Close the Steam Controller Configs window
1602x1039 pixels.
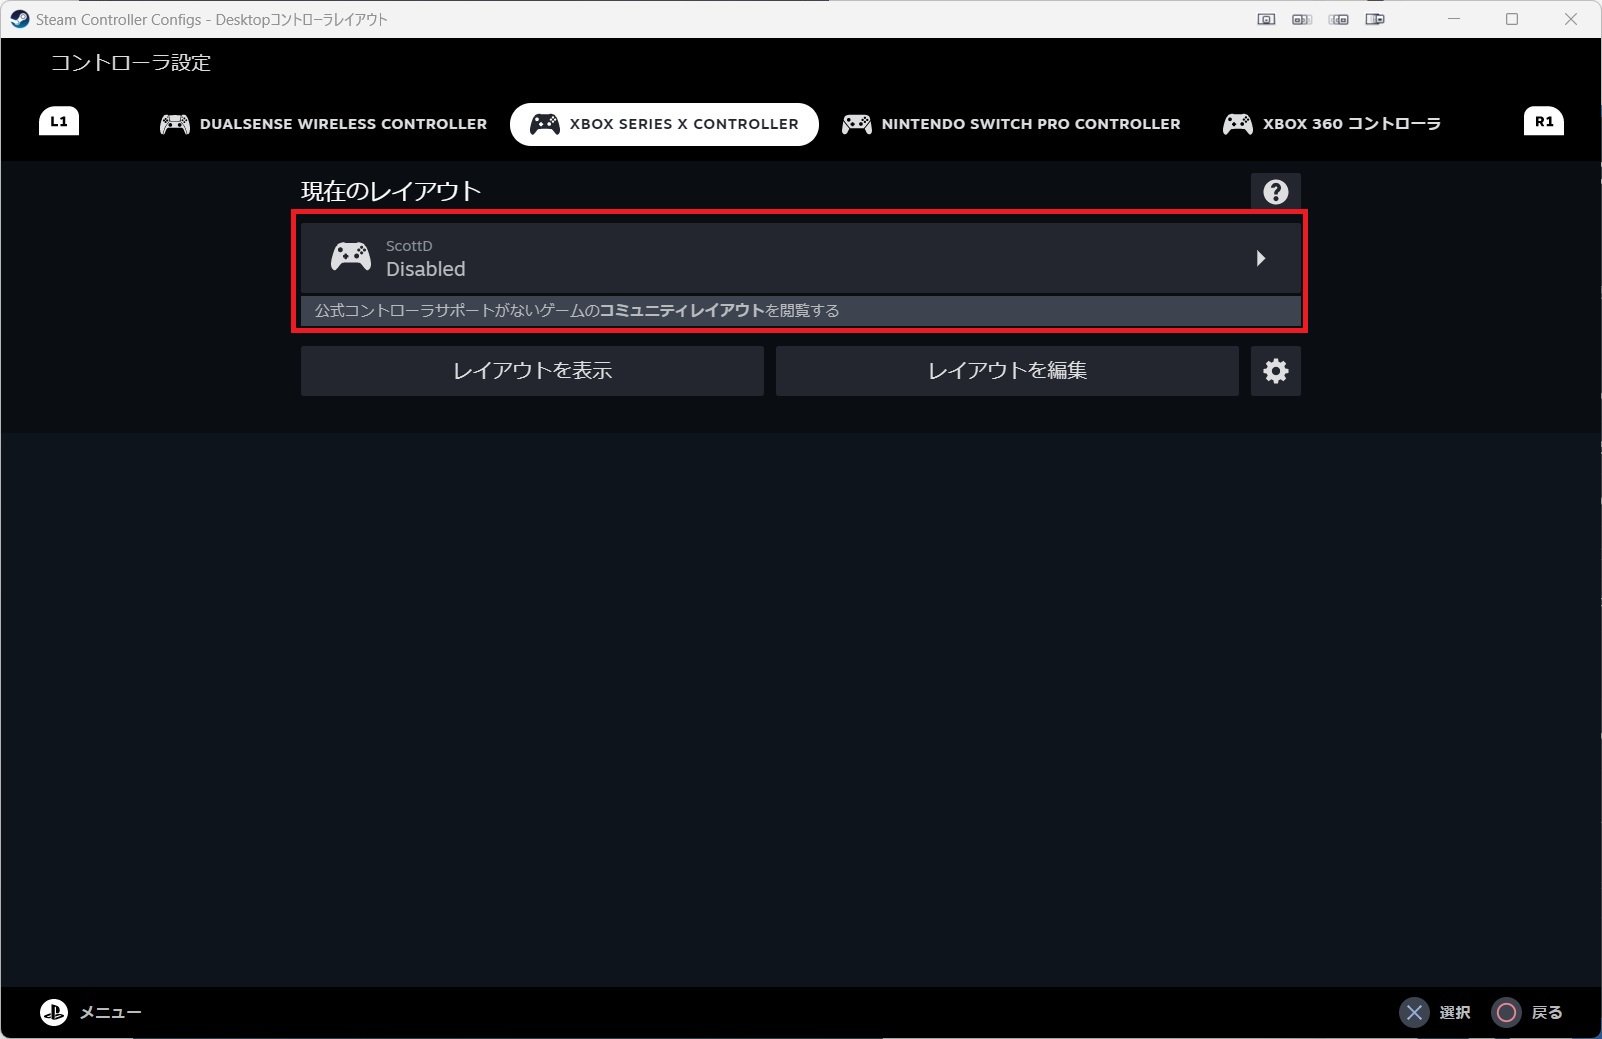coord(1571,19)
